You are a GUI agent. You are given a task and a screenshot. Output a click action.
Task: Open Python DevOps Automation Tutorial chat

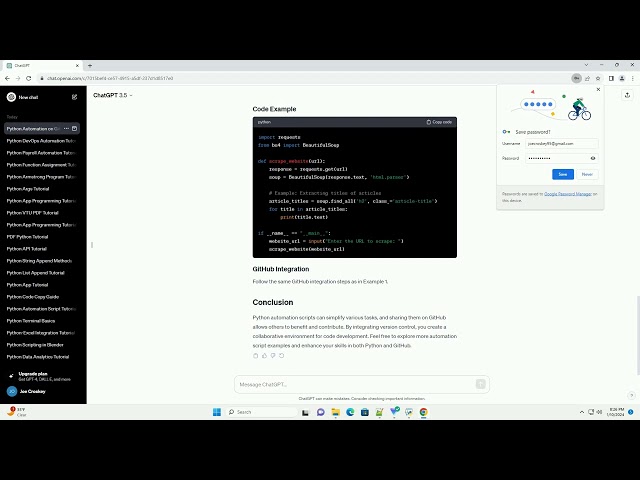(42, 141)
